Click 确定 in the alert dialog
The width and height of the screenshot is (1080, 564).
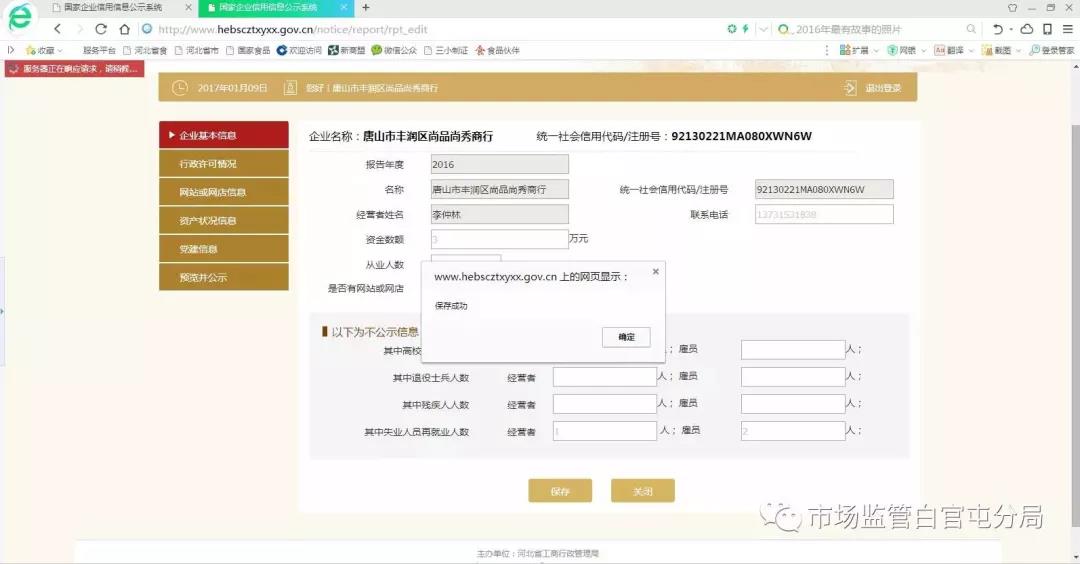(626, 338)
